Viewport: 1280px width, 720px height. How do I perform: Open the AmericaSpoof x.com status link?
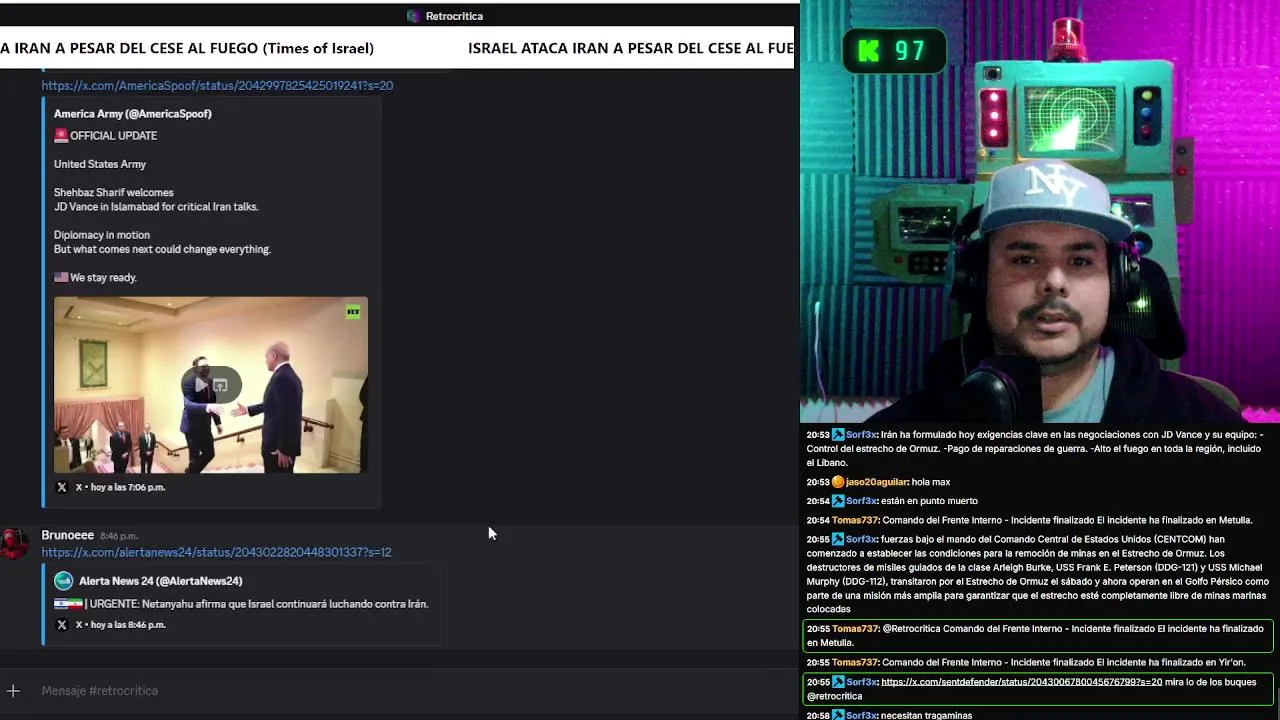click(217, 85)
